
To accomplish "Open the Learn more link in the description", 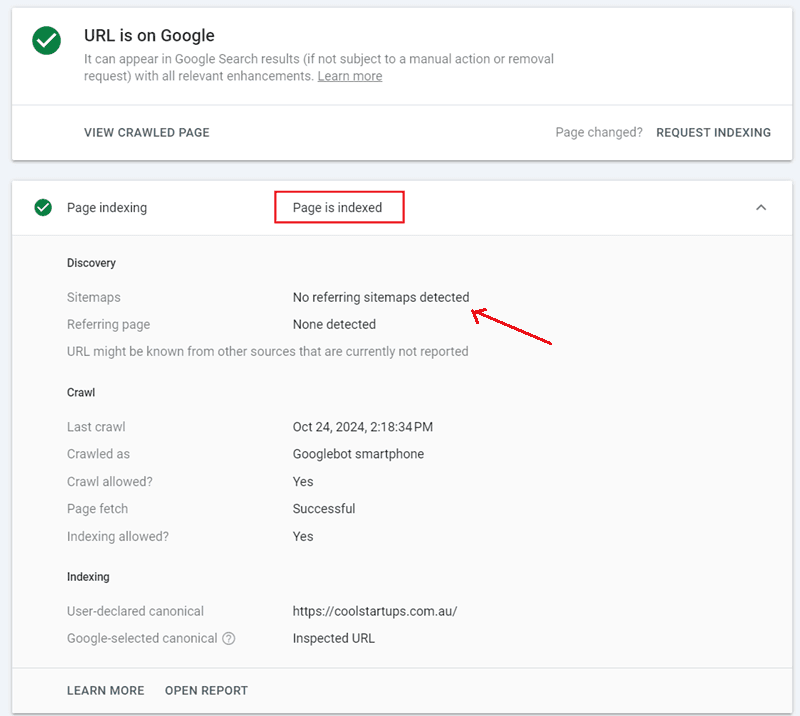I will (x=349, y=76).
